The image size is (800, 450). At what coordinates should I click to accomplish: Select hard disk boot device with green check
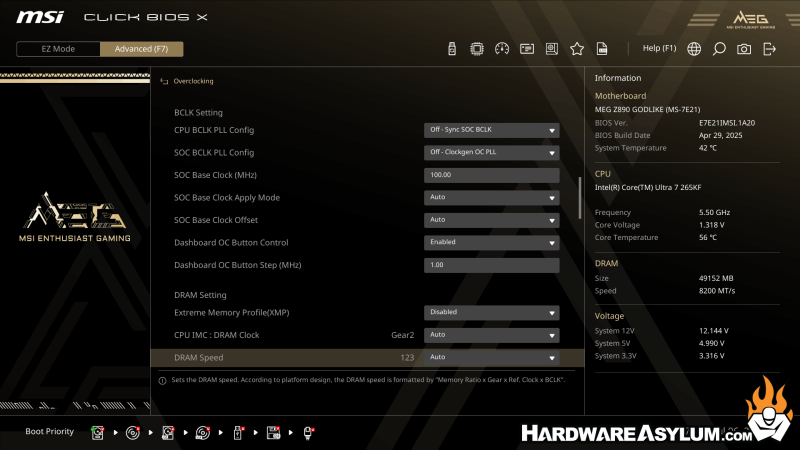point(97,433)
